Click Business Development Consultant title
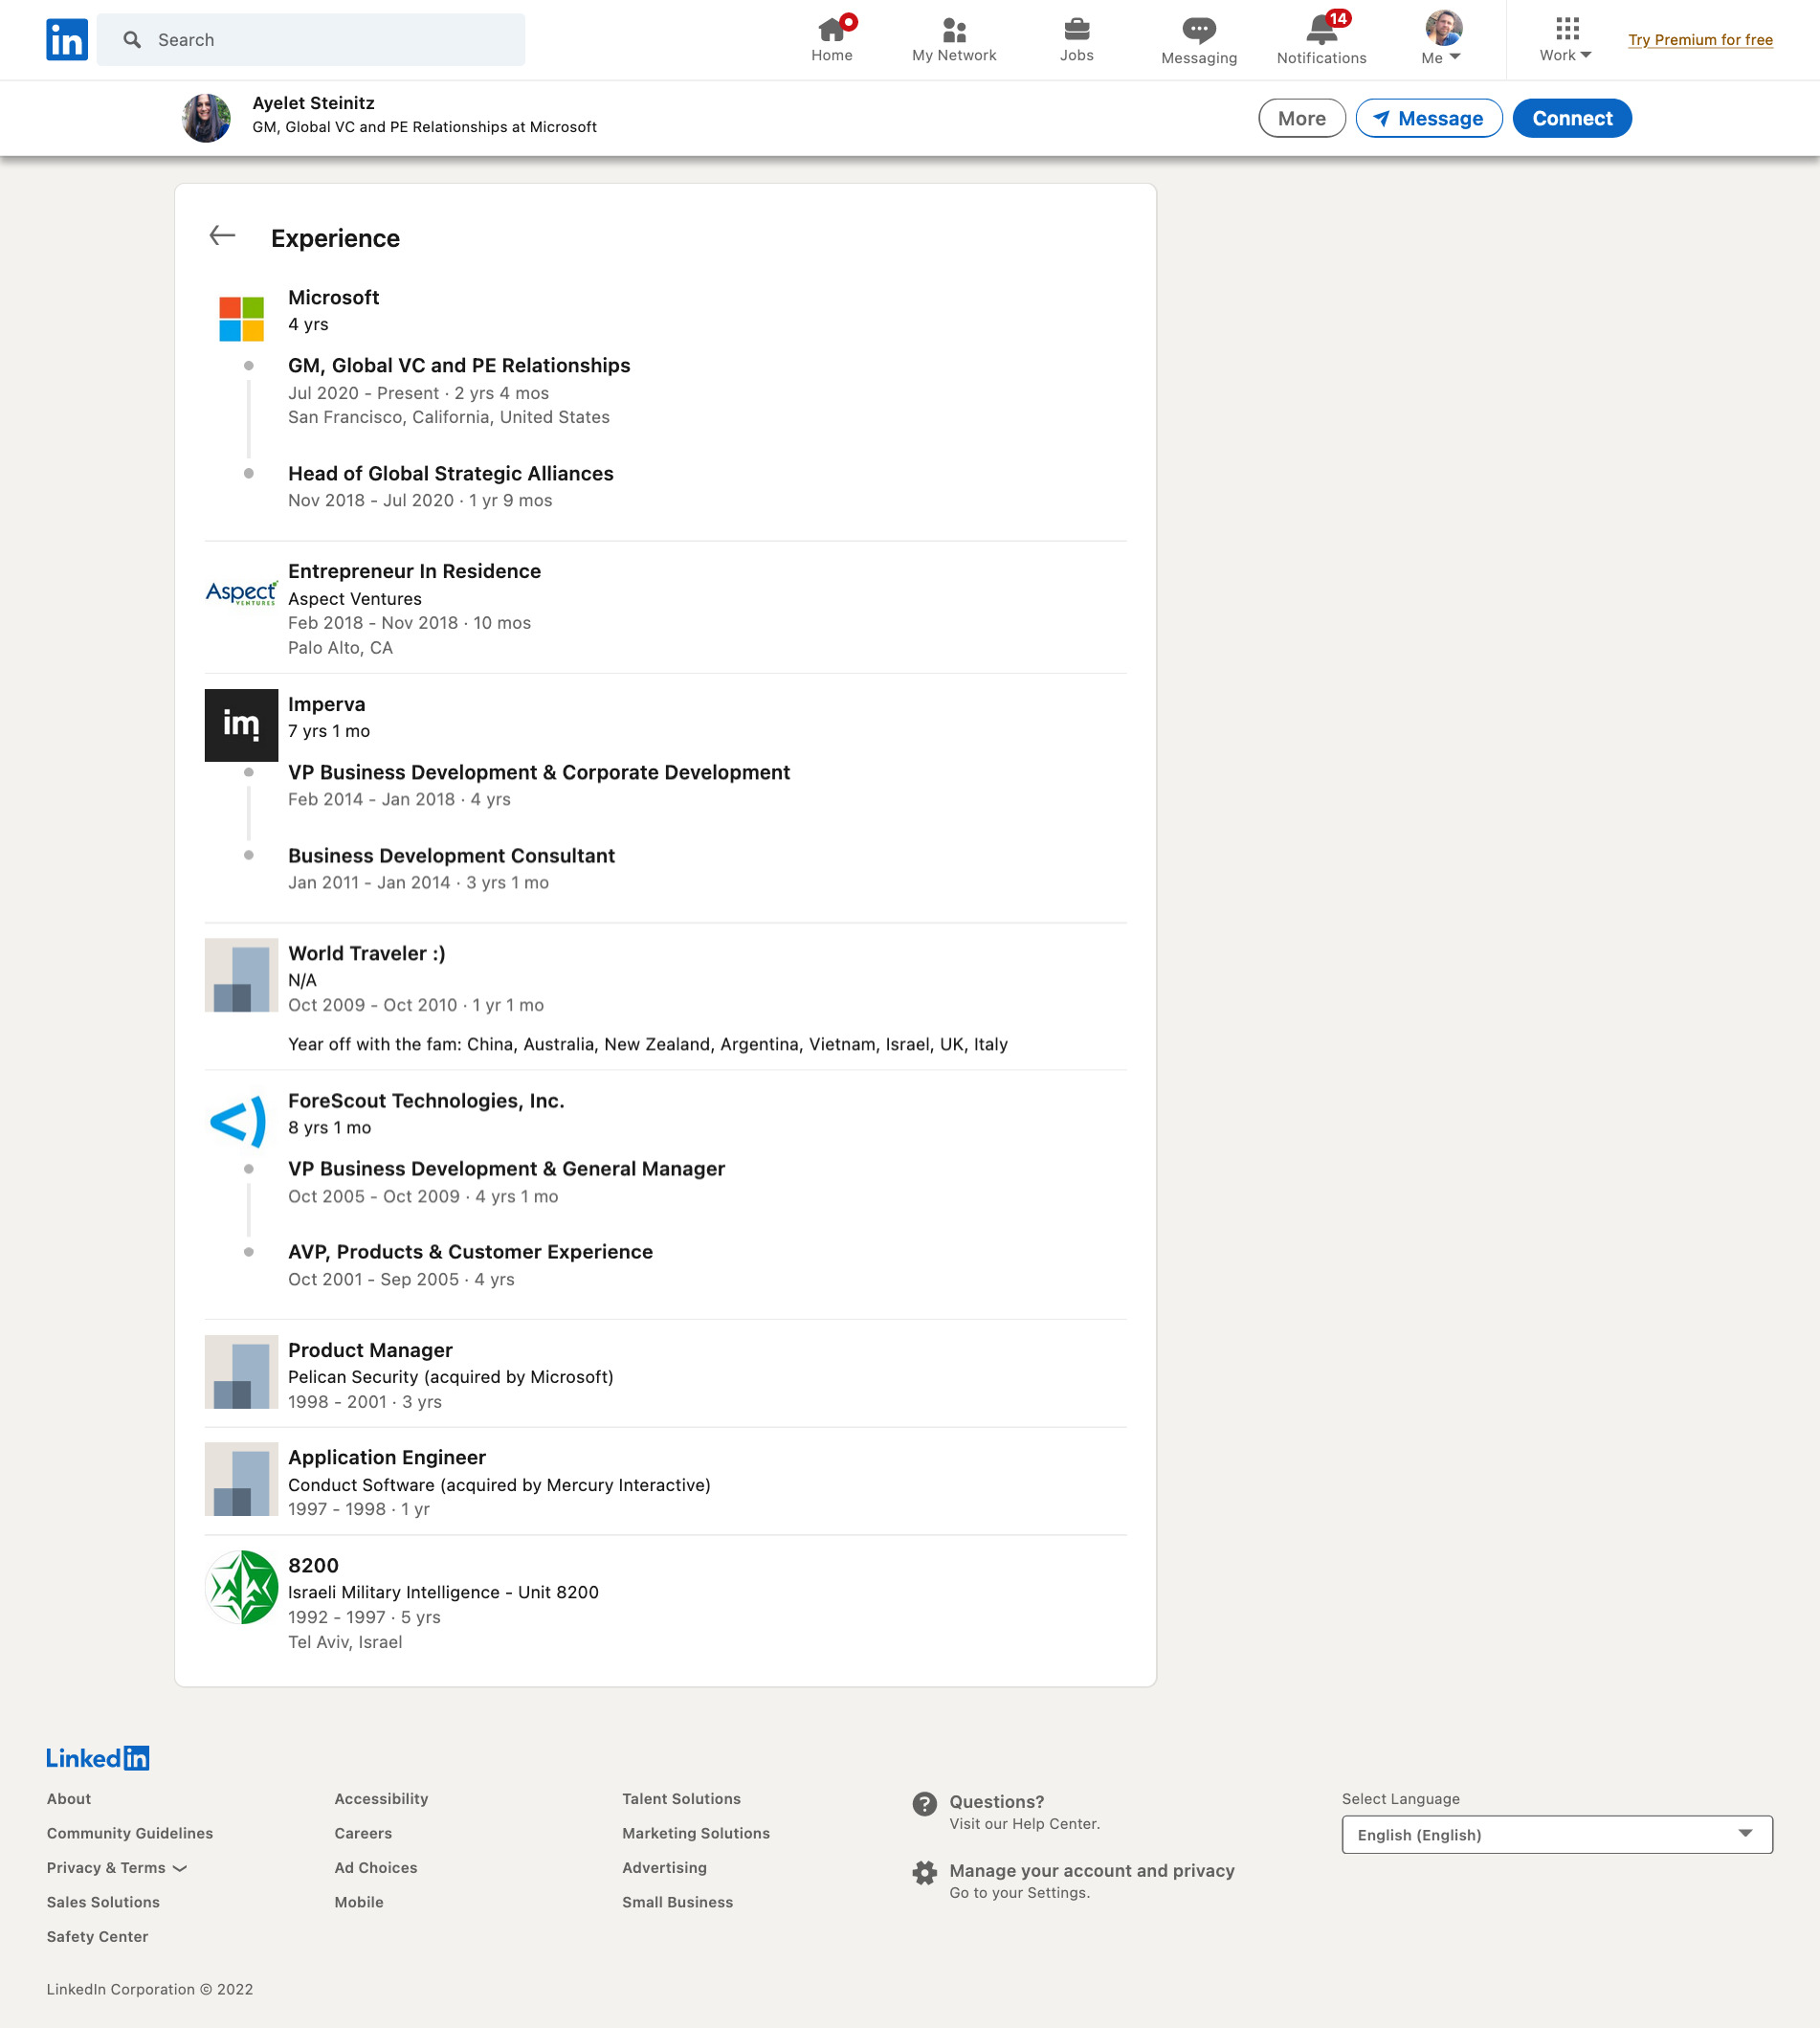 point(451,855)
